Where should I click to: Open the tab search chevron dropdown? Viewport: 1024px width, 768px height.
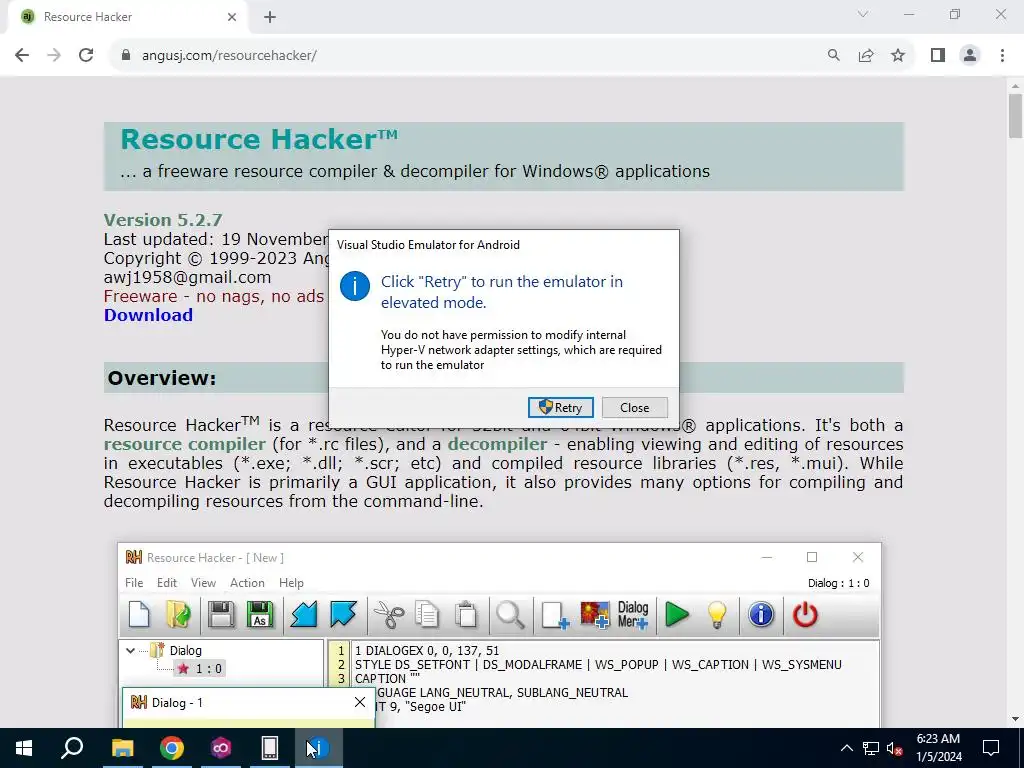tap(863, 14)
